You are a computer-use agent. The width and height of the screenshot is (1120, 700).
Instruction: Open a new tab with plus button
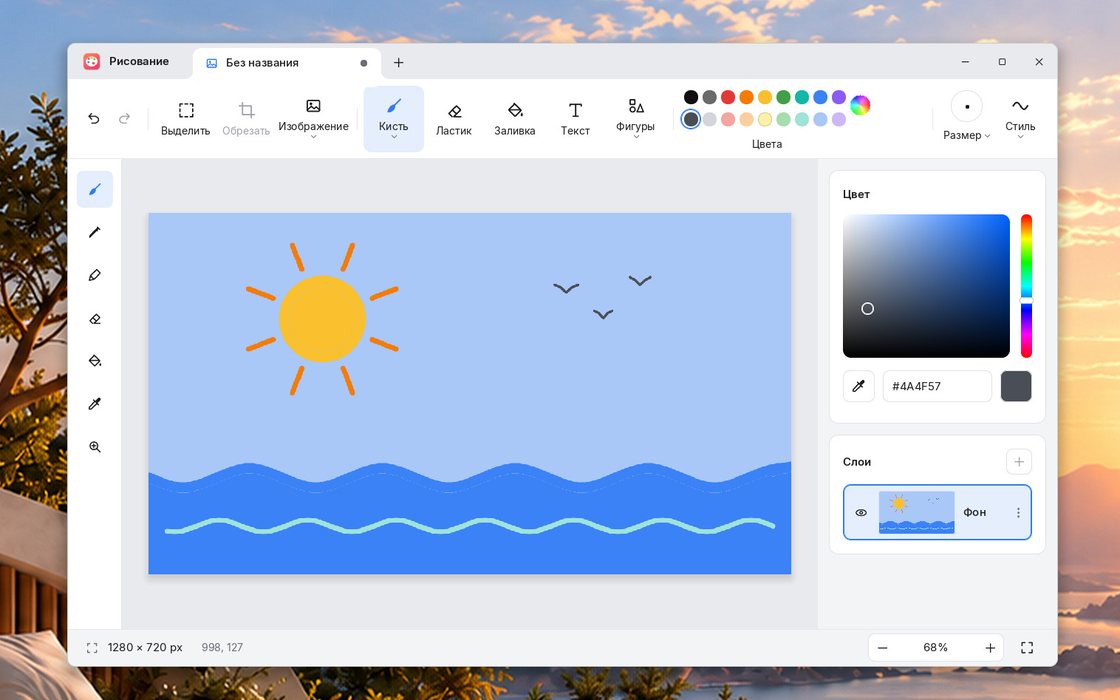pyautogui.click(x=399, y=63)
